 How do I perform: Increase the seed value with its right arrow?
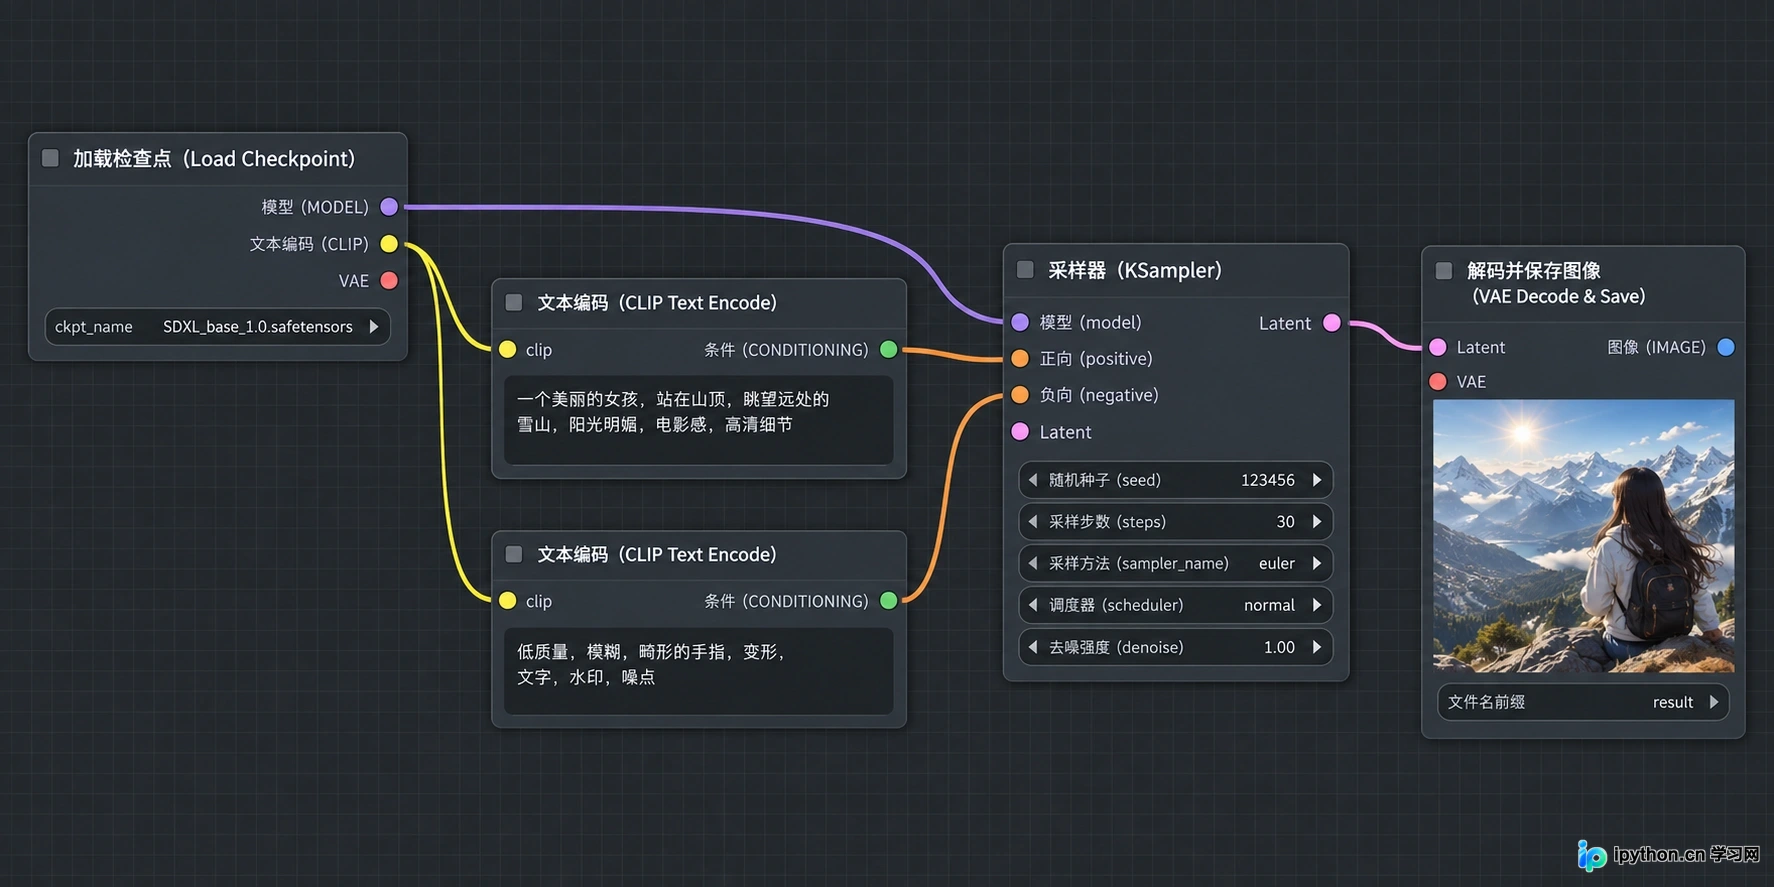pyautogui.click(x=1317, y=480)
